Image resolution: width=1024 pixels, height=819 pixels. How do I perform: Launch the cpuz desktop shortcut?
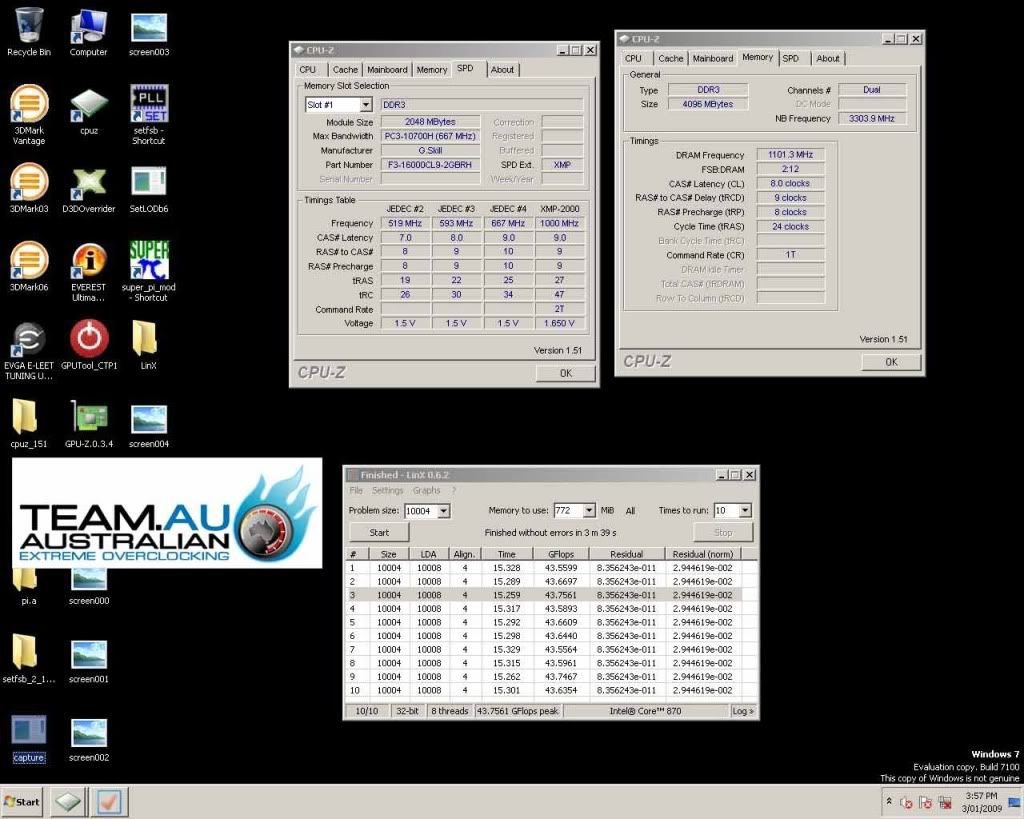89,111
